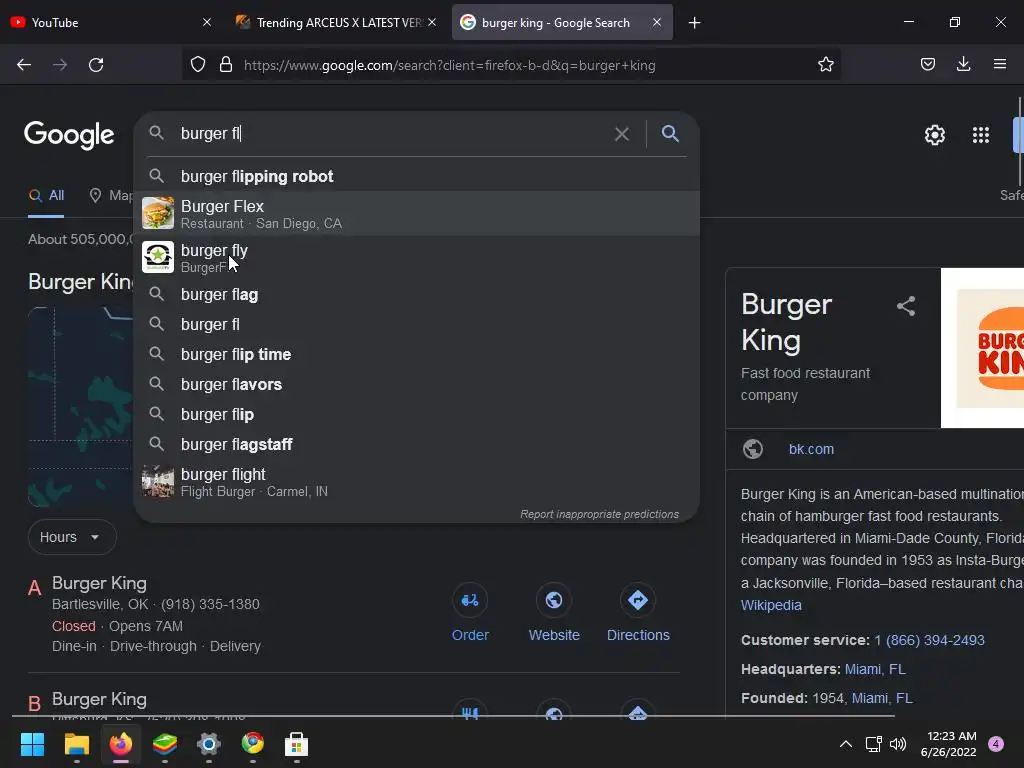1024x768 pixels.
Task: Open the tracking protection shield icon
Action: 198,65
